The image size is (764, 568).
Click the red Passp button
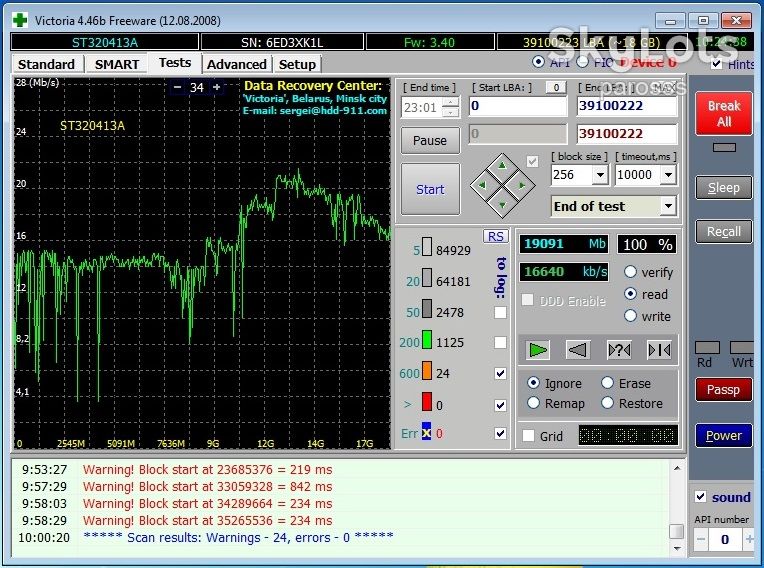click(724, 390)
